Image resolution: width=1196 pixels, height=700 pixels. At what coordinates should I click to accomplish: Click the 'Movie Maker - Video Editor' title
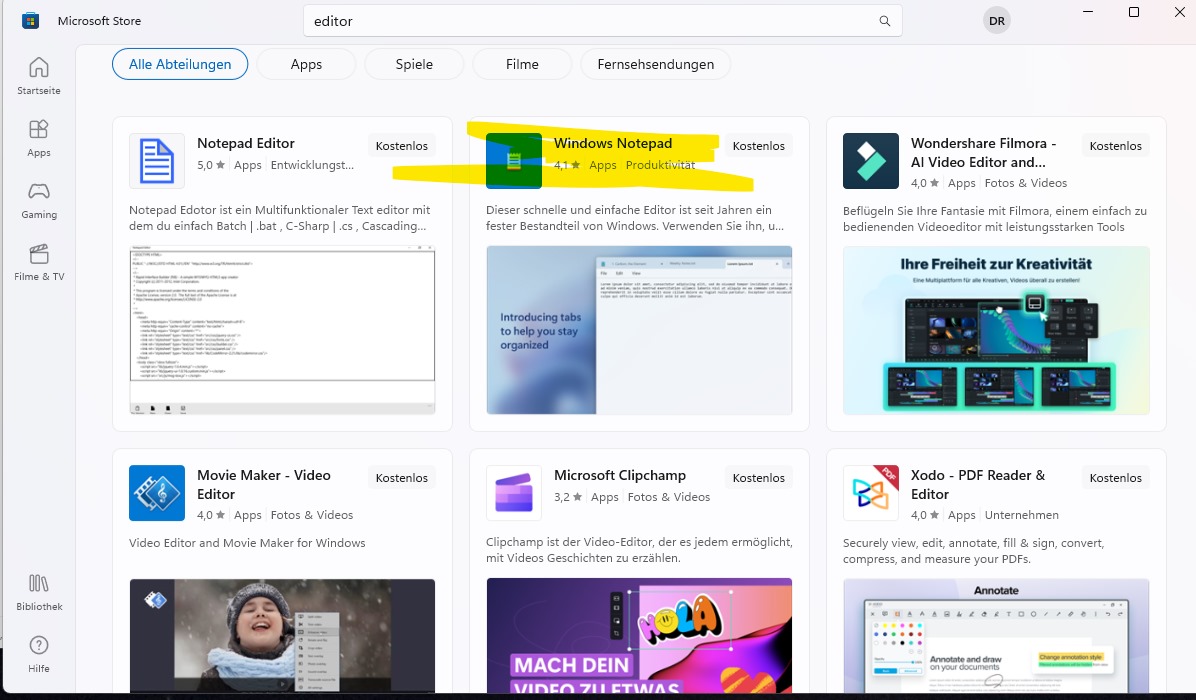pos(264,484)
